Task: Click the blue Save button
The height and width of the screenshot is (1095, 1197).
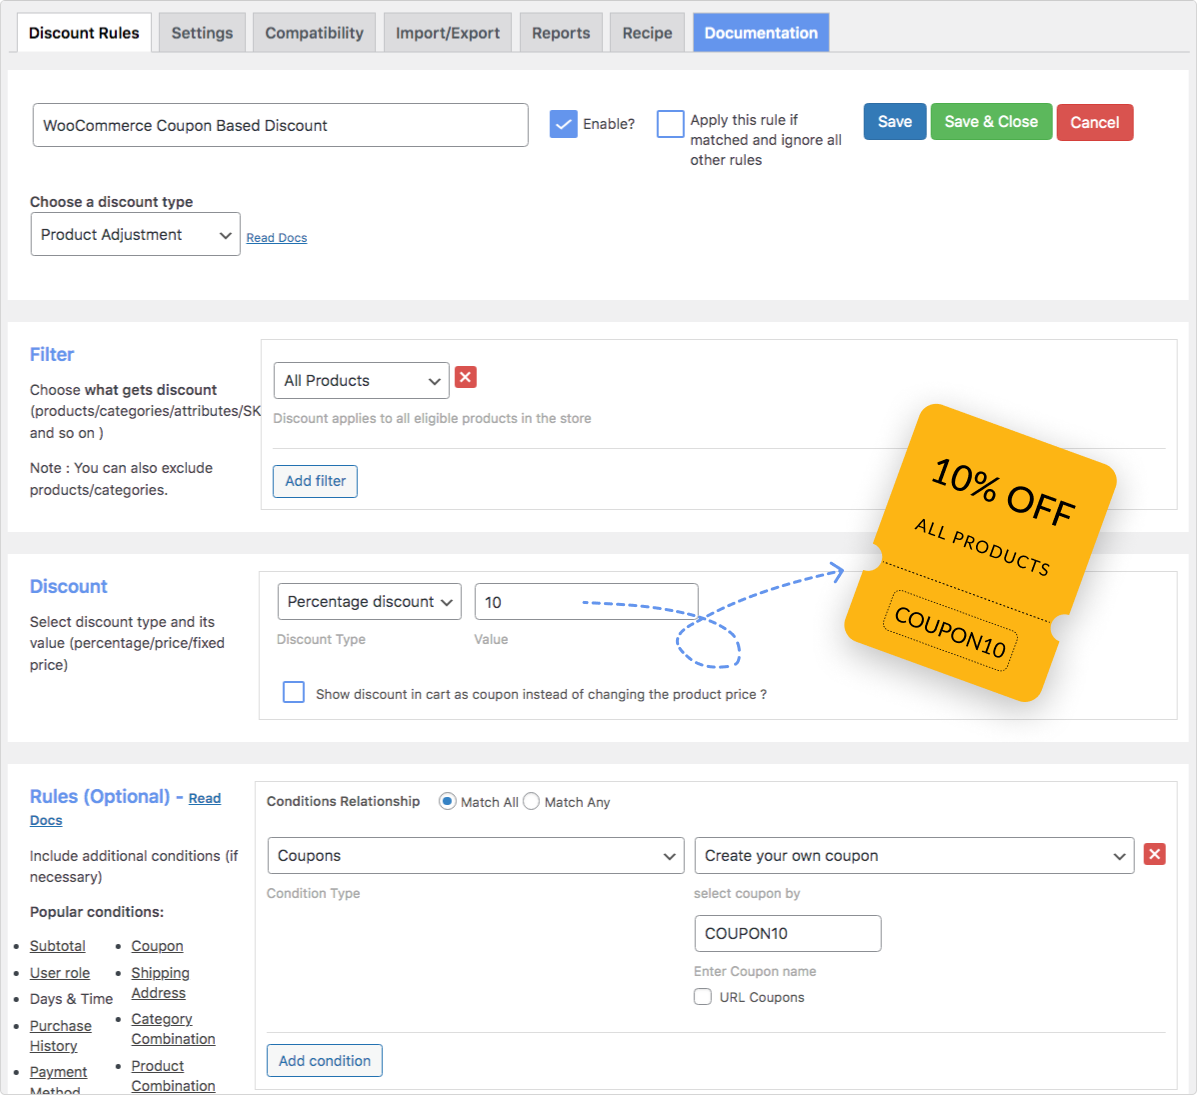Action: click(x=895, y=122)
